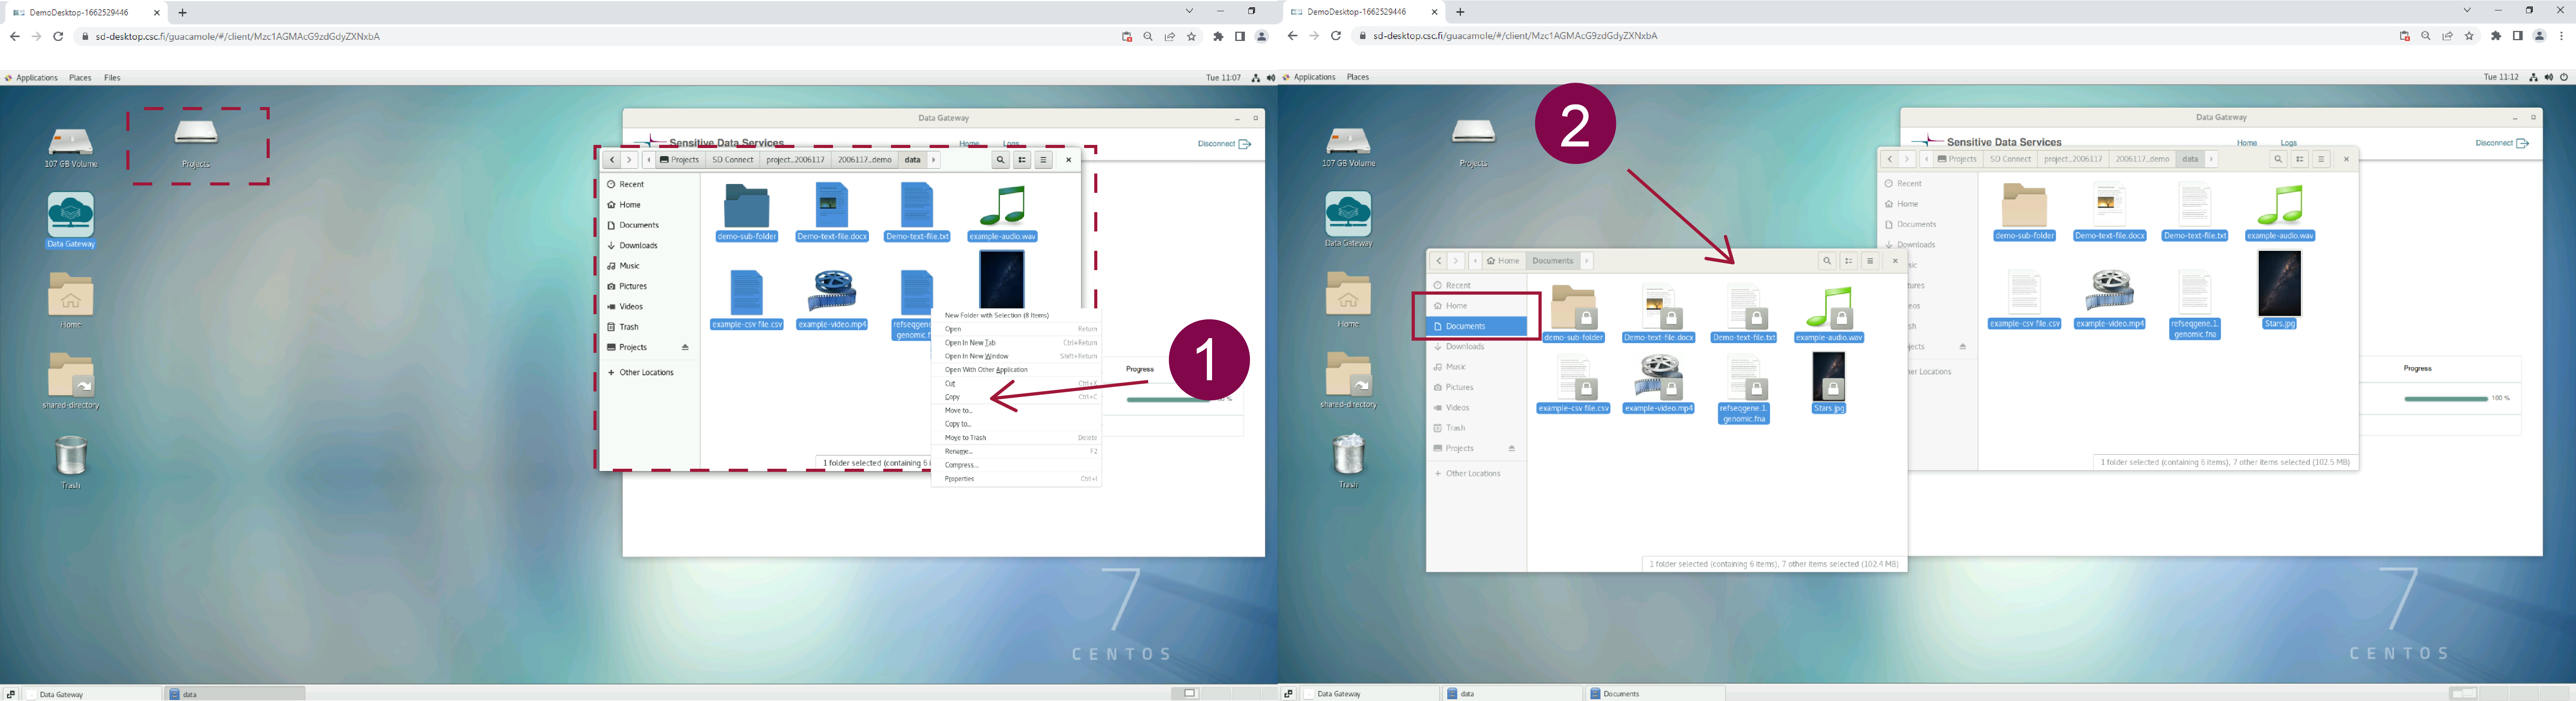Open Data Gateway desktop icon on 11:07 desktop

point(71,220)
